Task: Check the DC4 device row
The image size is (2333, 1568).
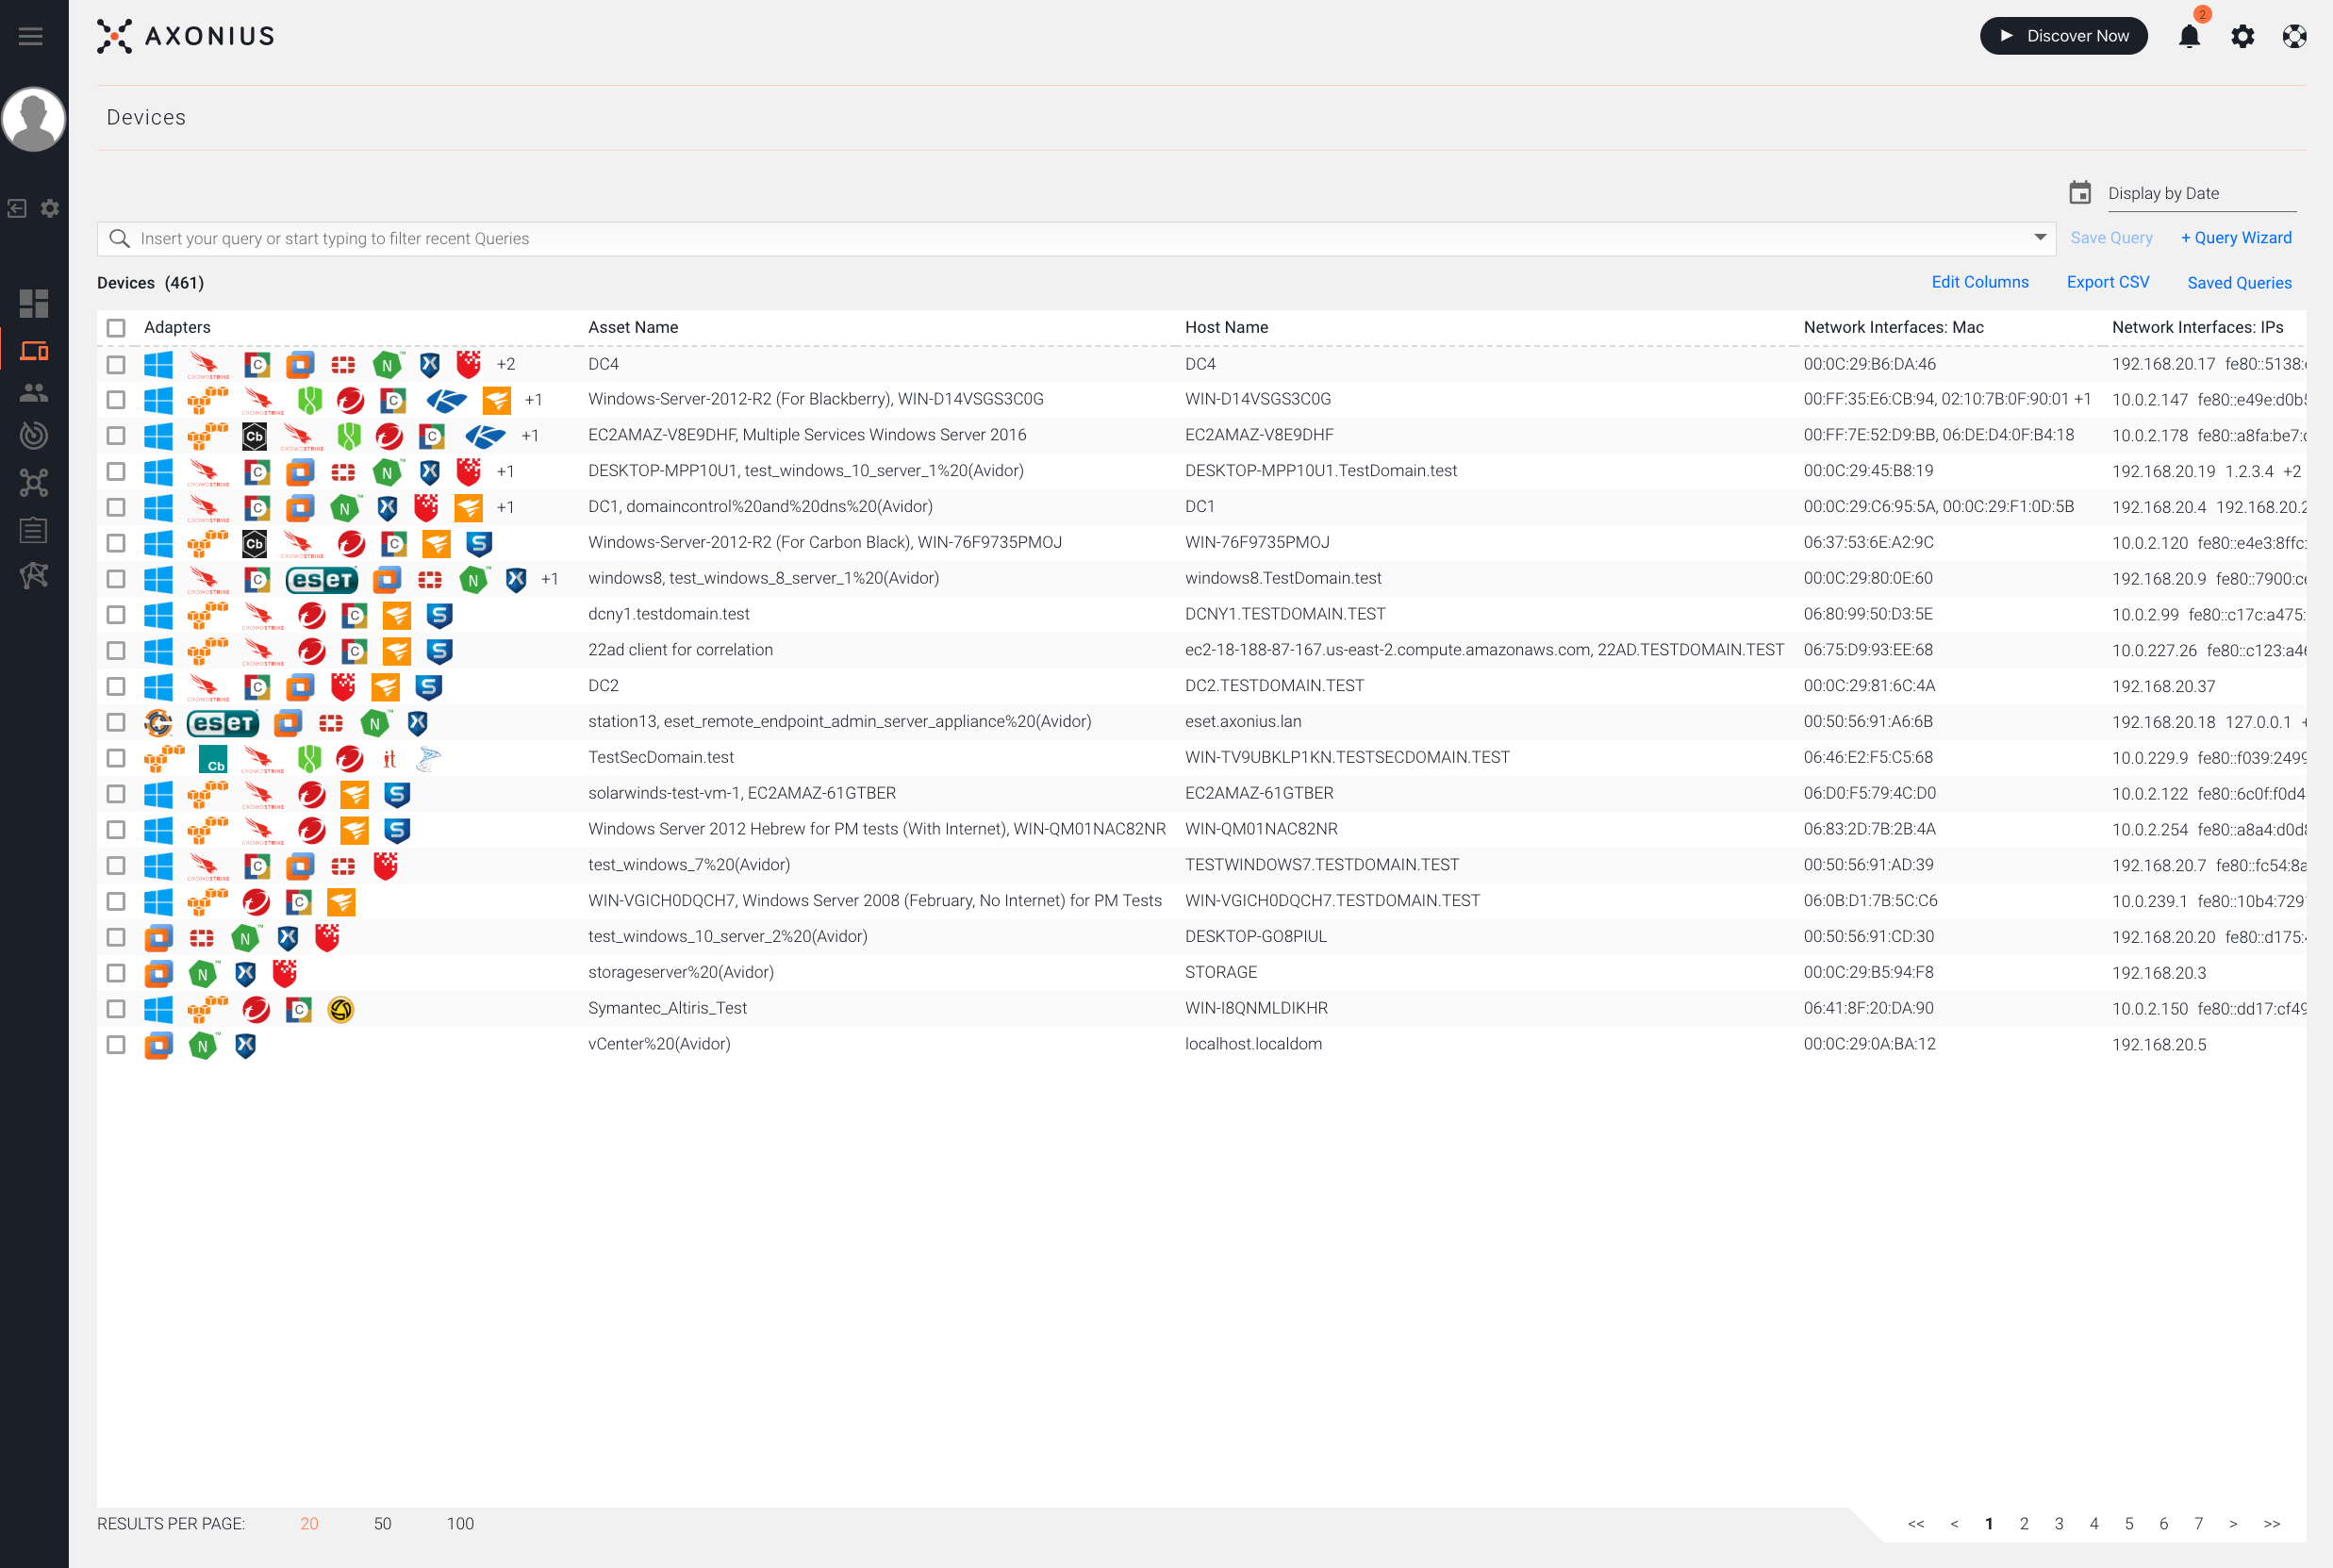Action: 116,365
